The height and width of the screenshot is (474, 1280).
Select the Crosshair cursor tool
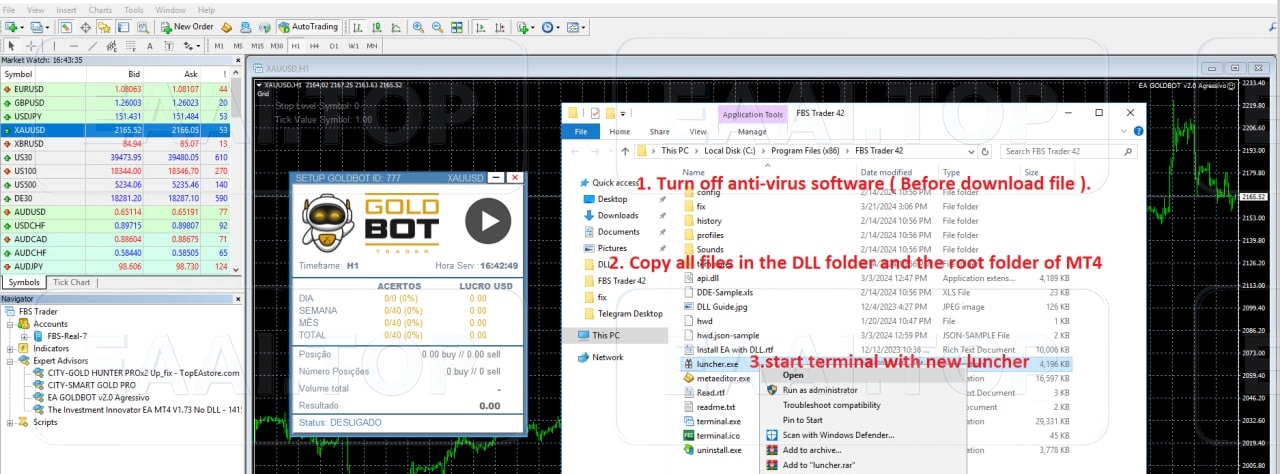coord(31,46)
